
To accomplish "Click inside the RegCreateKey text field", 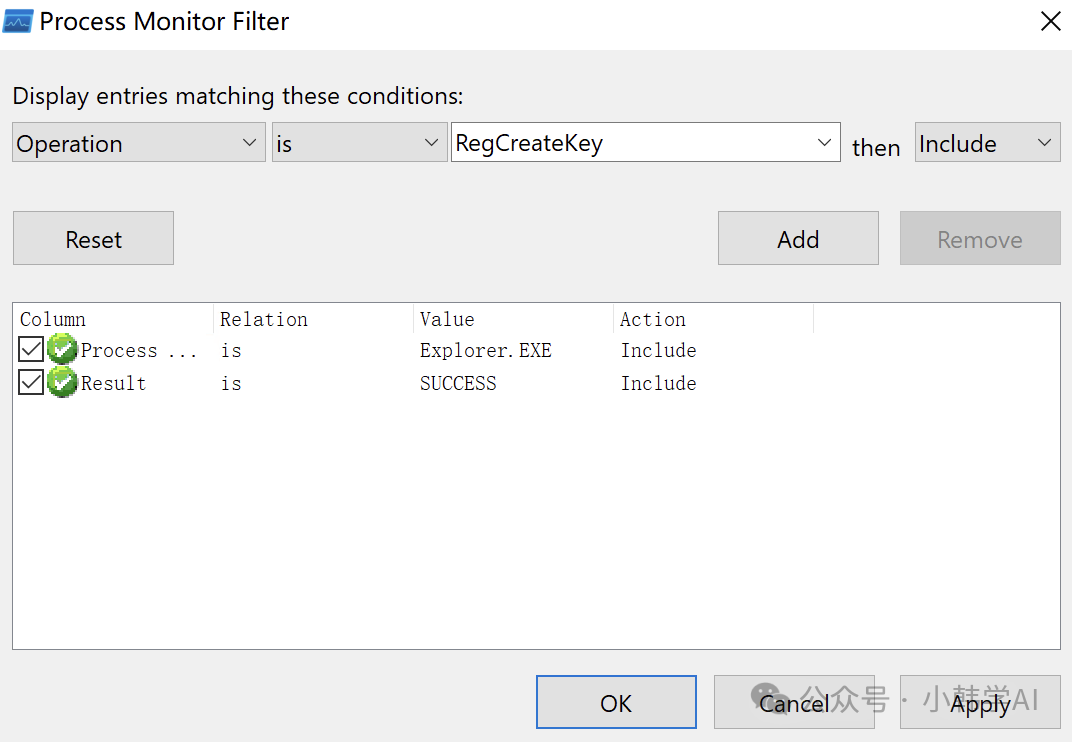I will [630, 143].
